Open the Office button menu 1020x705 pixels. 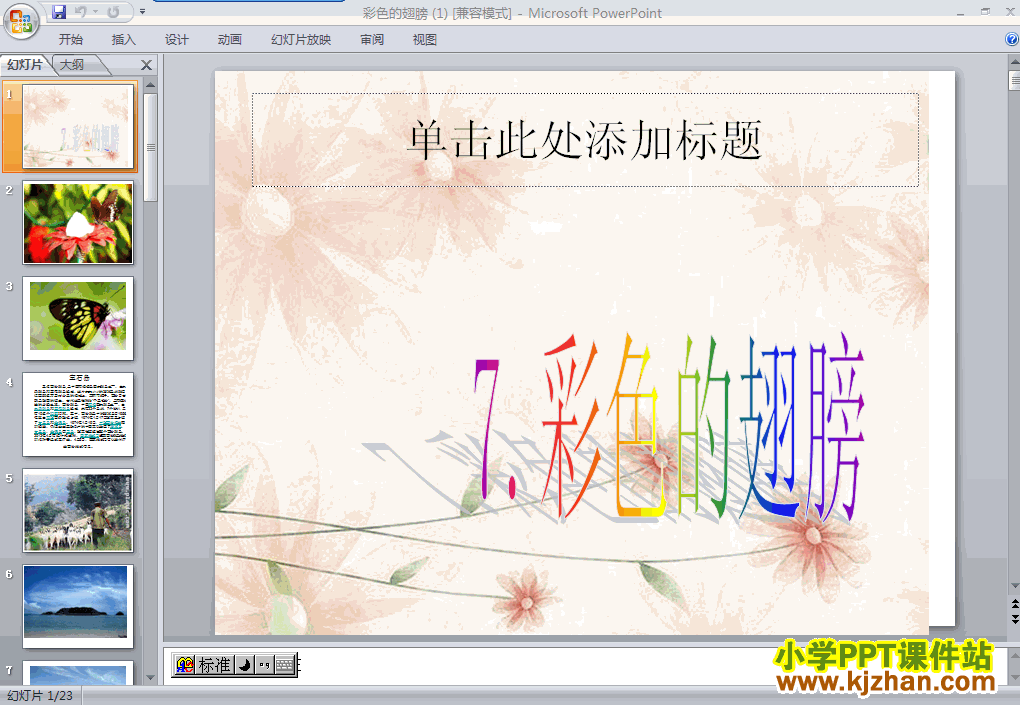[x=21, y=21]
